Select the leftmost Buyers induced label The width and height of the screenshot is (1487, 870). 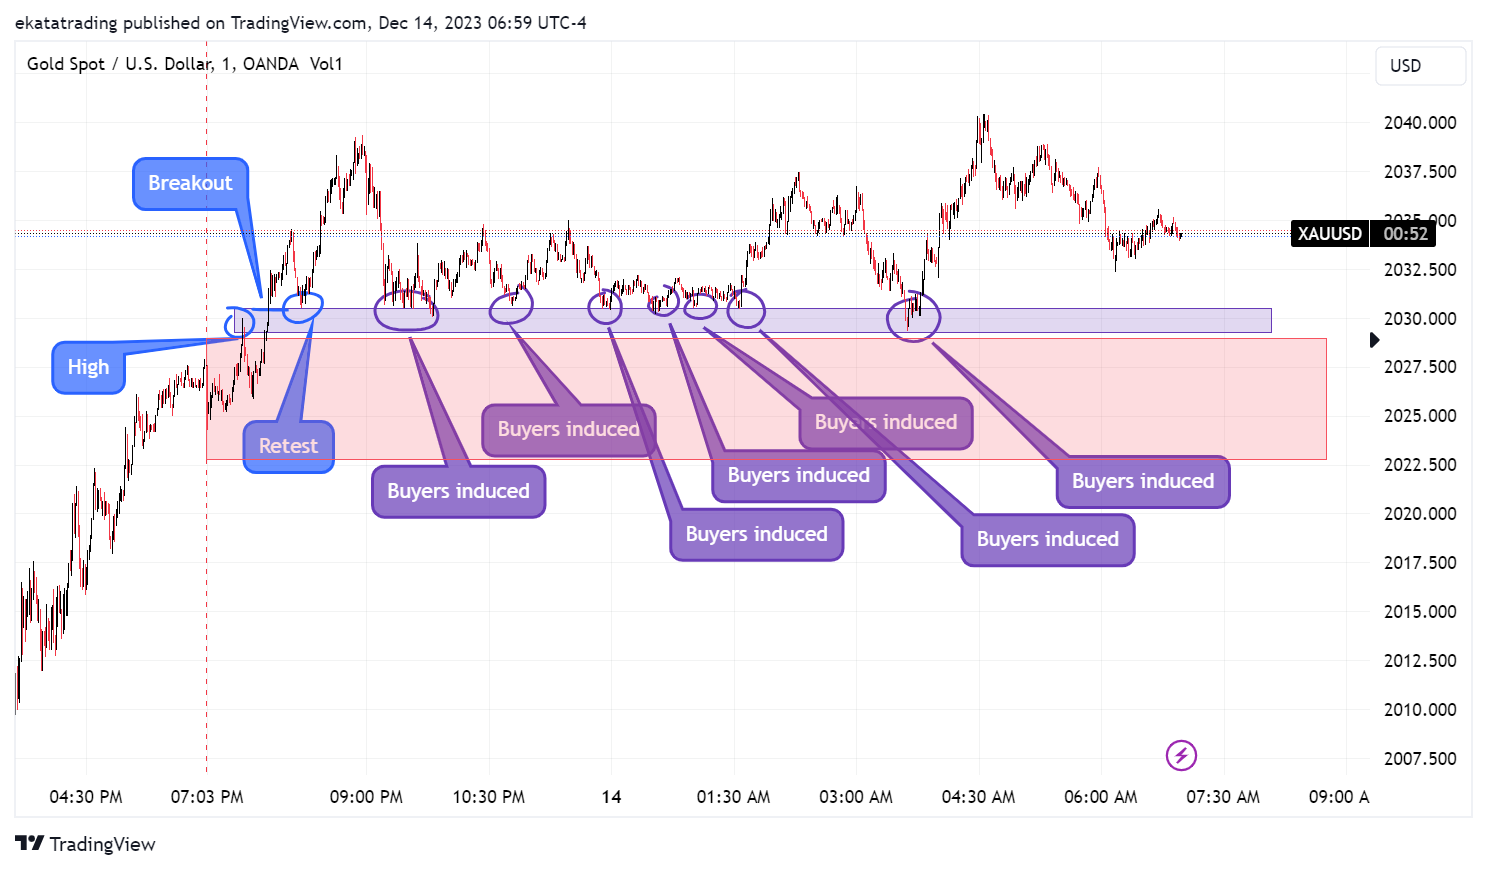click(x=458, y=492)
